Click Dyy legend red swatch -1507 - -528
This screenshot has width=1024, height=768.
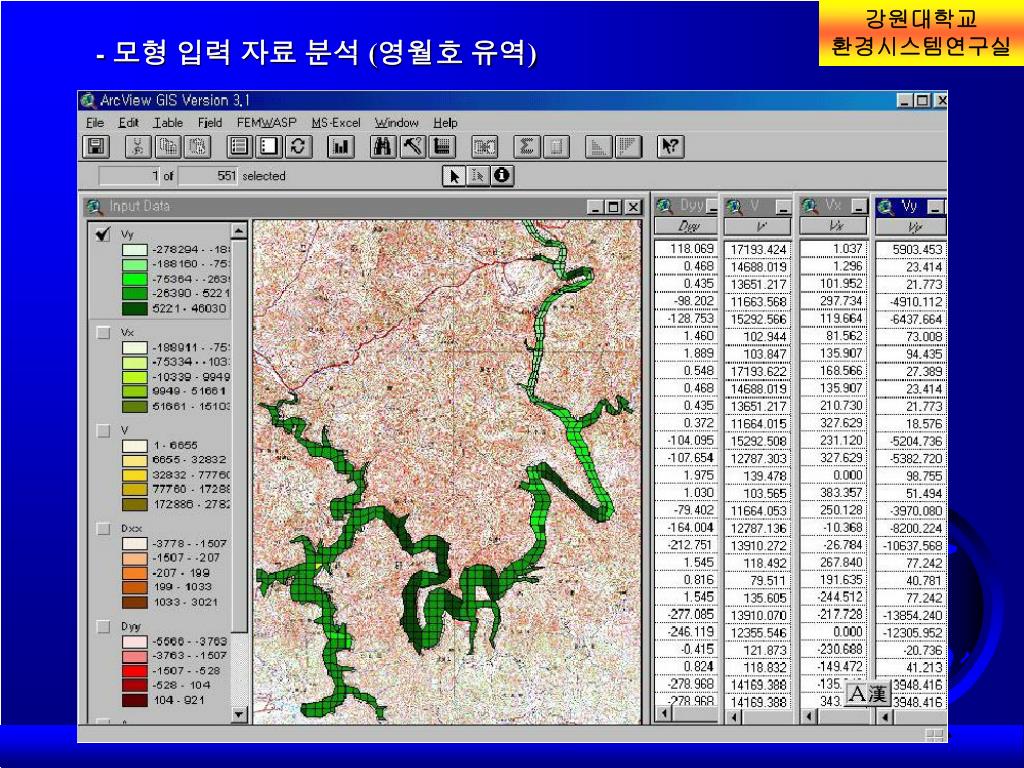click(x=134, y=670)
